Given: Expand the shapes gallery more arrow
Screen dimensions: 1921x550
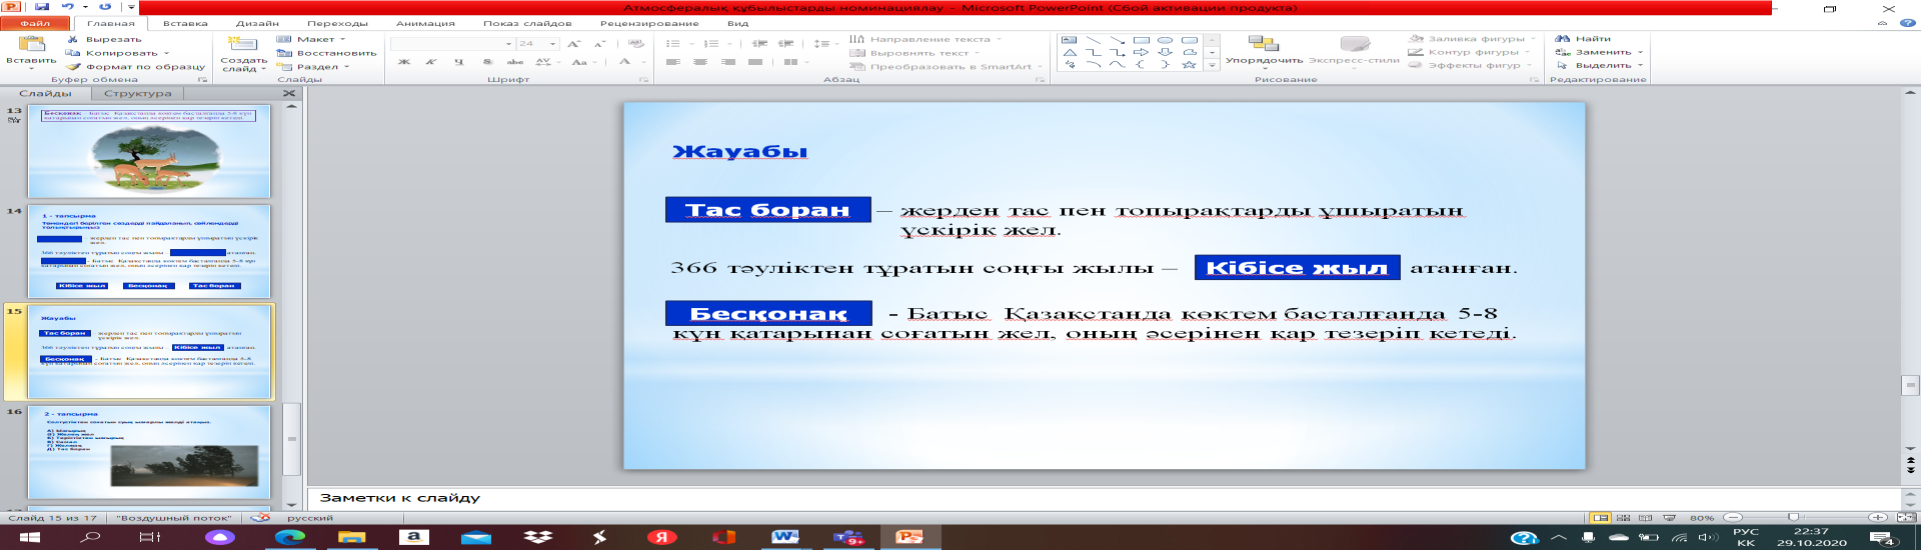Looking at the screenshot, I should click(x=1212, y=65).
